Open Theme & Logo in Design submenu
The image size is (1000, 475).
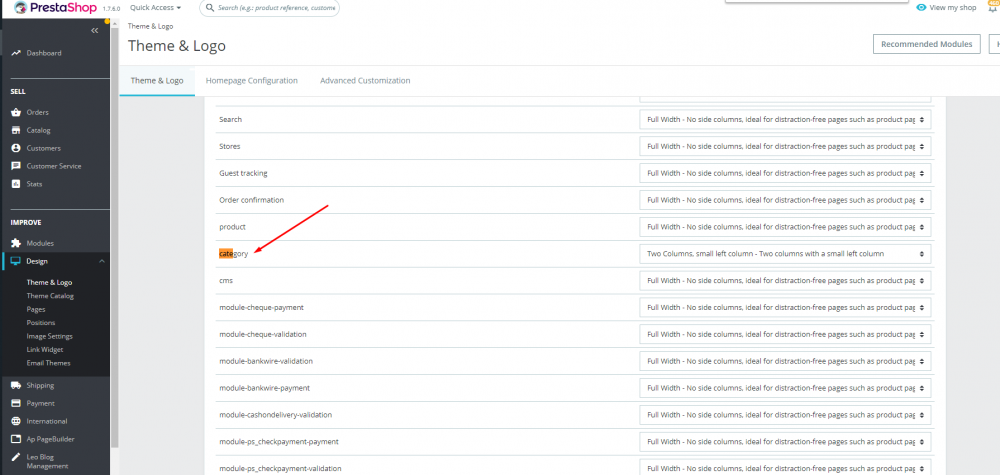tap(49, 282)
